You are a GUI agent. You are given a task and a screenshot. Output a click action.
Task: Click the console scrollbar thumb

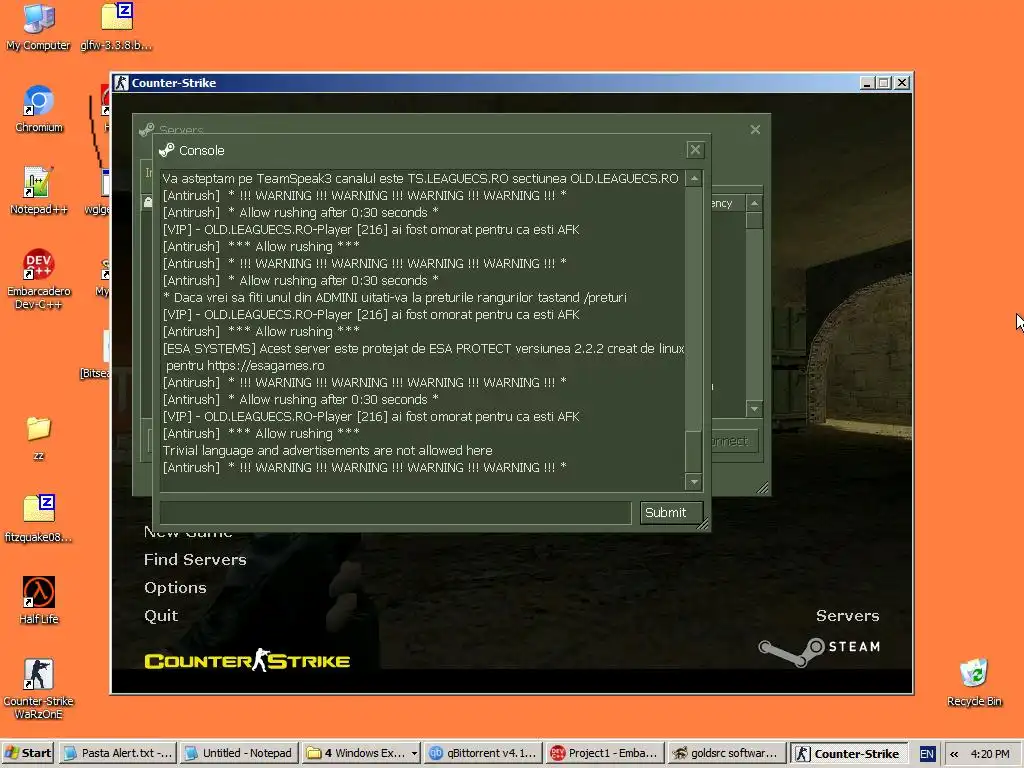point(694,451)
